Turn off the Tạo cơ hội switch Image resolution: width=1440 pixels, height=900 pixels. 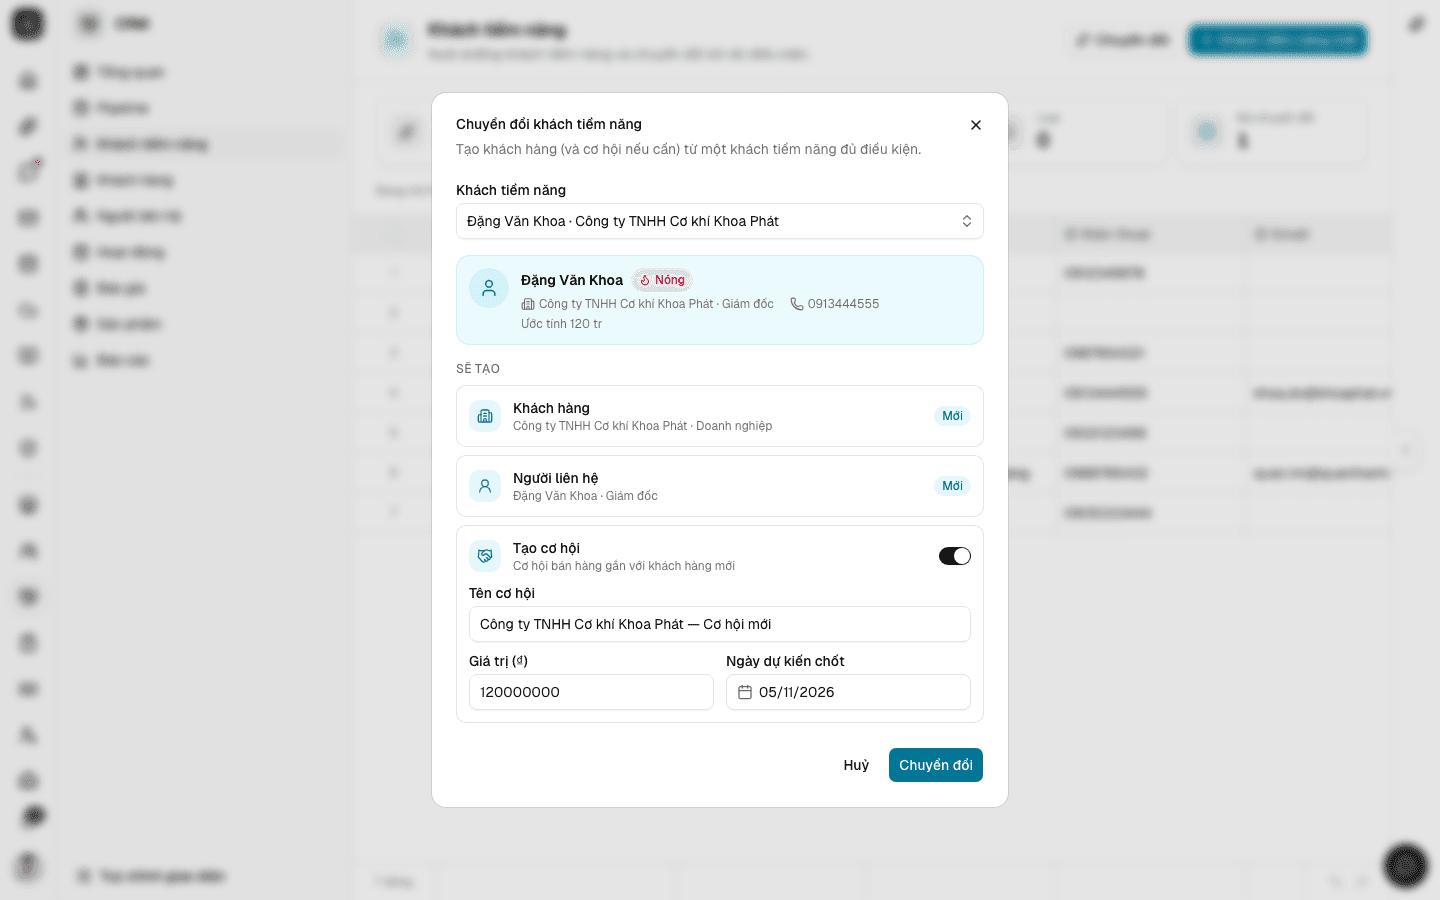[x=955, y=556]
